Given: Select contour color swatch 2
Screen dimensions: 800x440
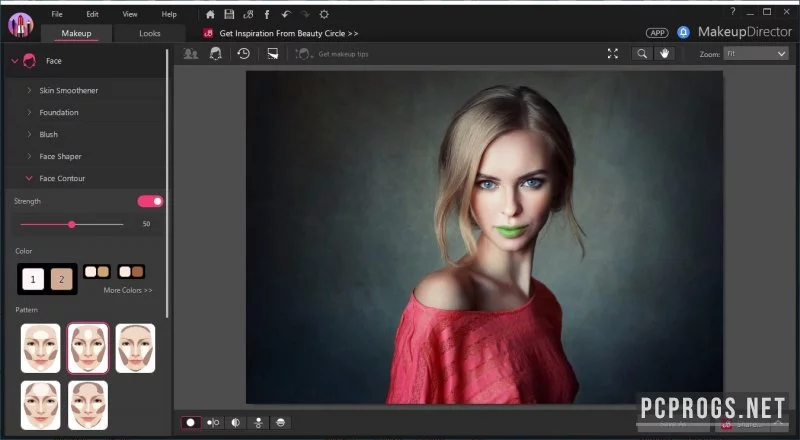Looking at the screenshot, I should pos(62,279).
